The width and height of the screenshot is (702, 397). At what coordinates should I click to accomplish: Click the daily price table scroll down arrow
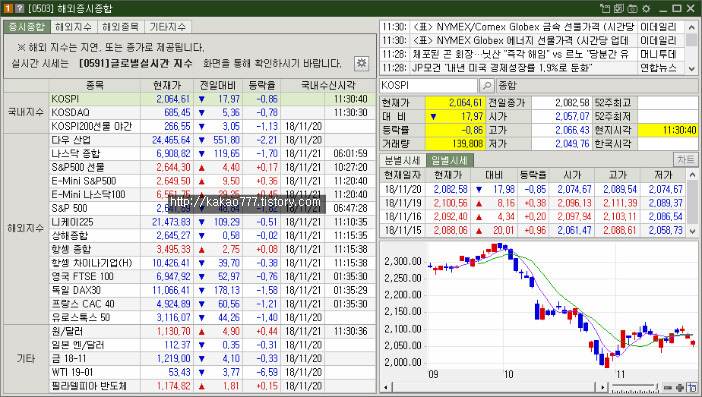[692, 231]
